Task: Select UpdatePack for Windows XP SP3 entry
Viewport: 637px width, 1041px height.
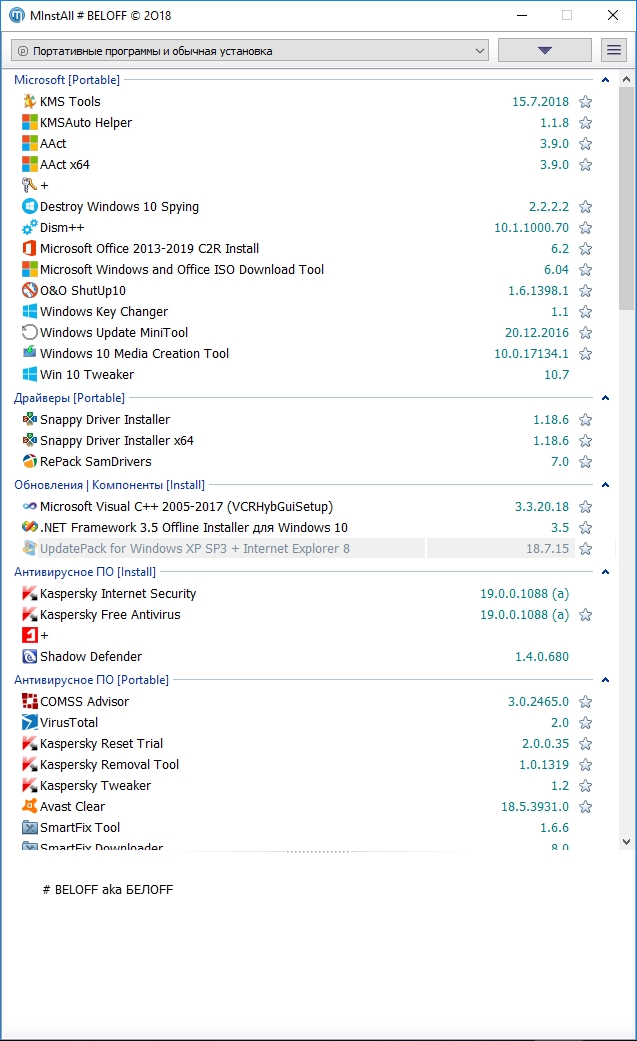Action: click(195, 548)
